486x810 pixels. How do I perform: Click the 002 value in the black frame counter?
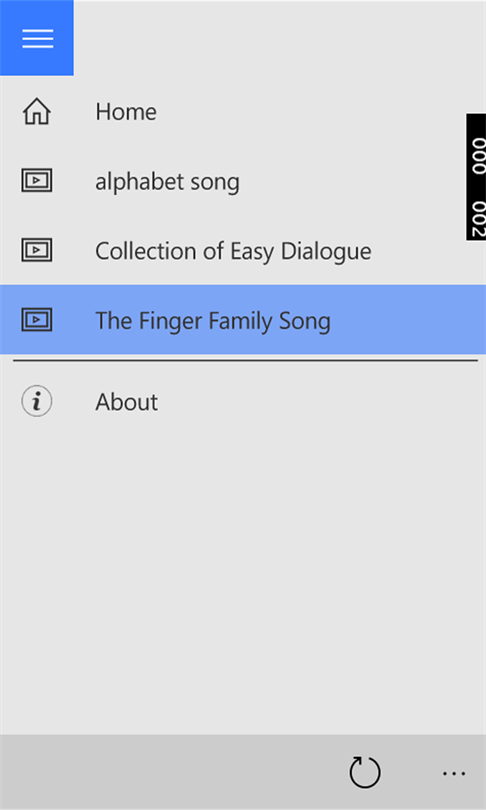pos(478,218)
